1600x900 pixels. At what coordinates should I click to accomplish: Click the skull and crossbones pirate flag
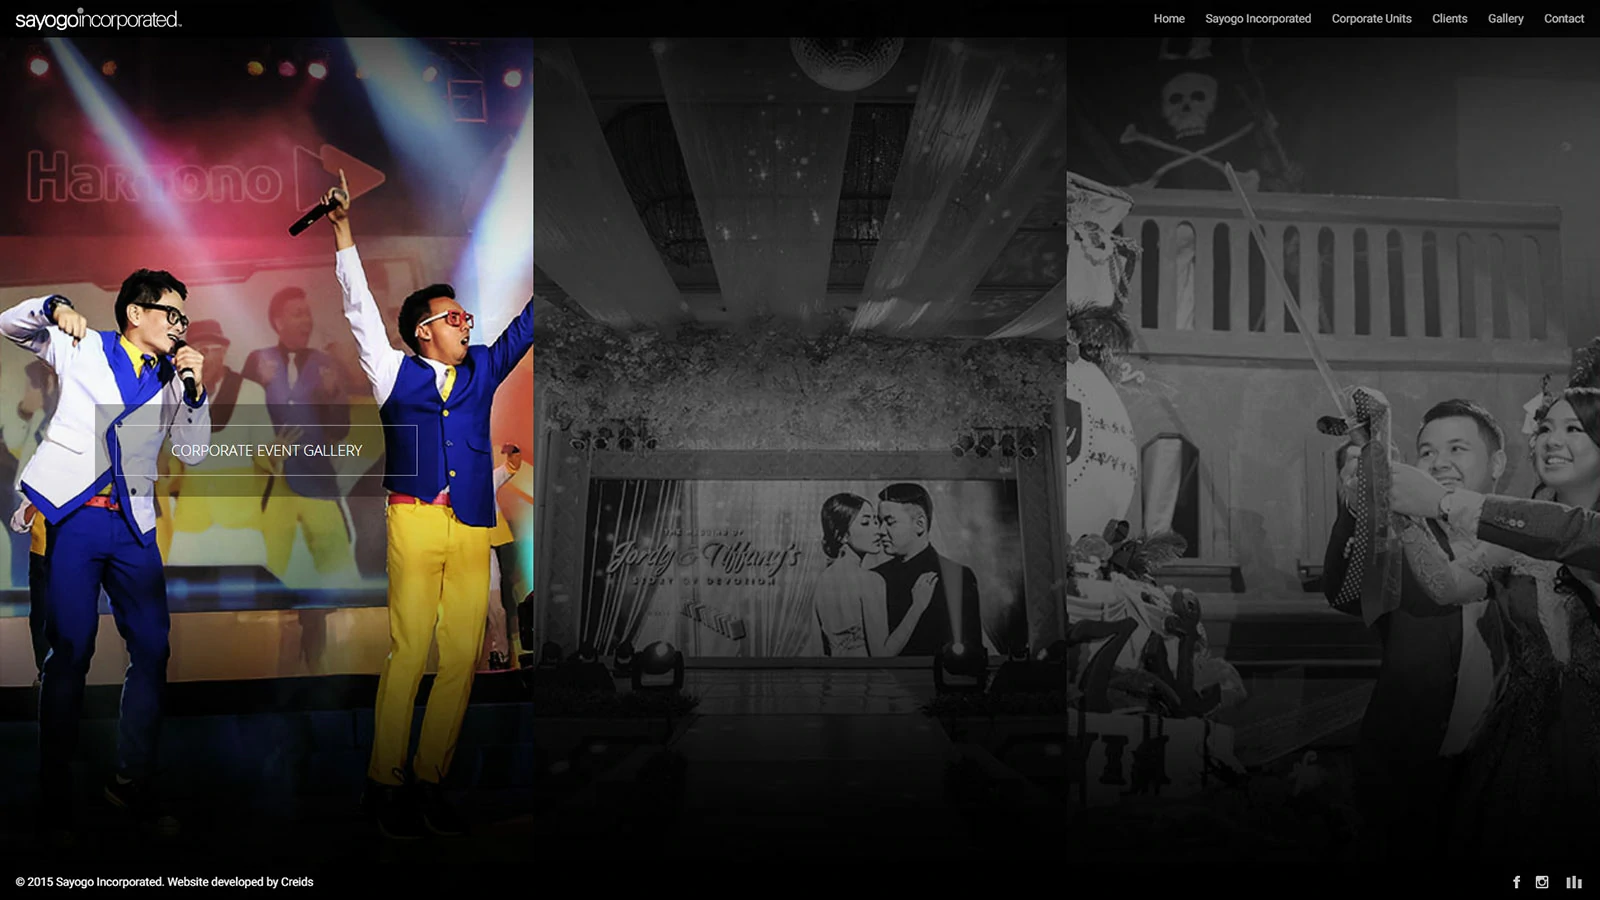coord(1190,120)
